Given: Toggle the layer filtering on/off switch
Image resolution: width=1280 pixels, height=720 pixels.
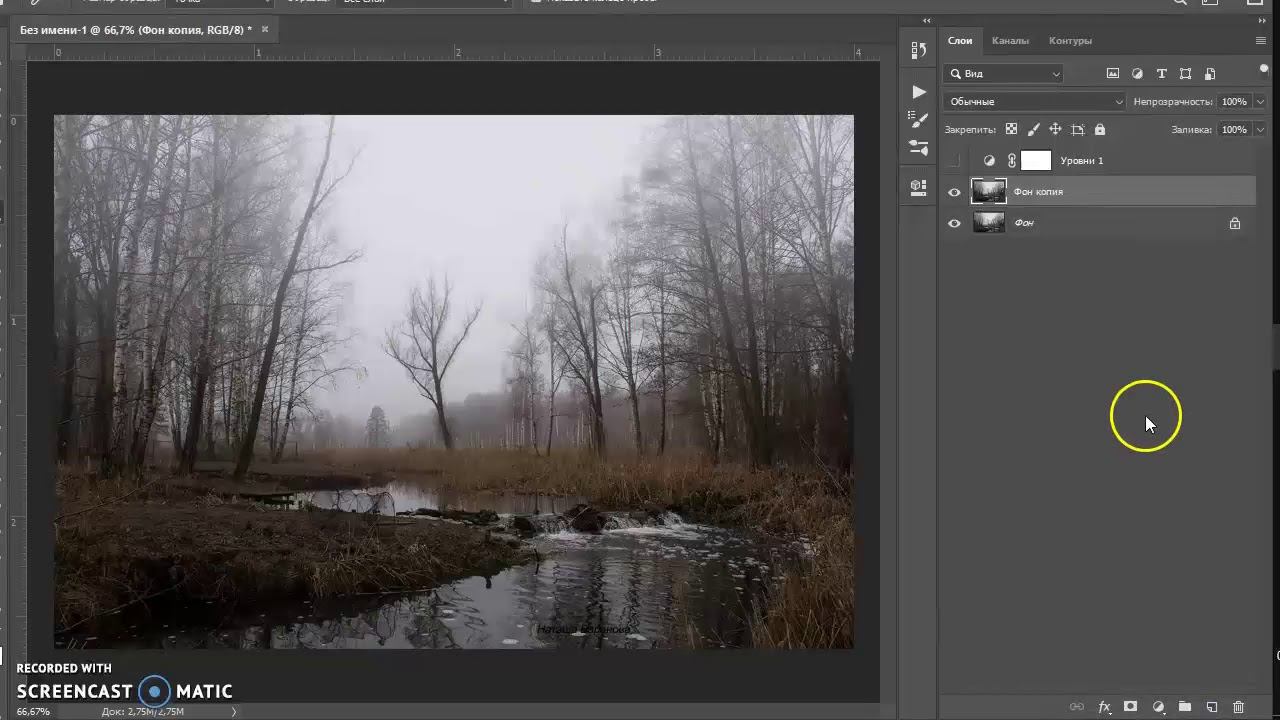Looking at the screenshot, I should [1264, 70].
